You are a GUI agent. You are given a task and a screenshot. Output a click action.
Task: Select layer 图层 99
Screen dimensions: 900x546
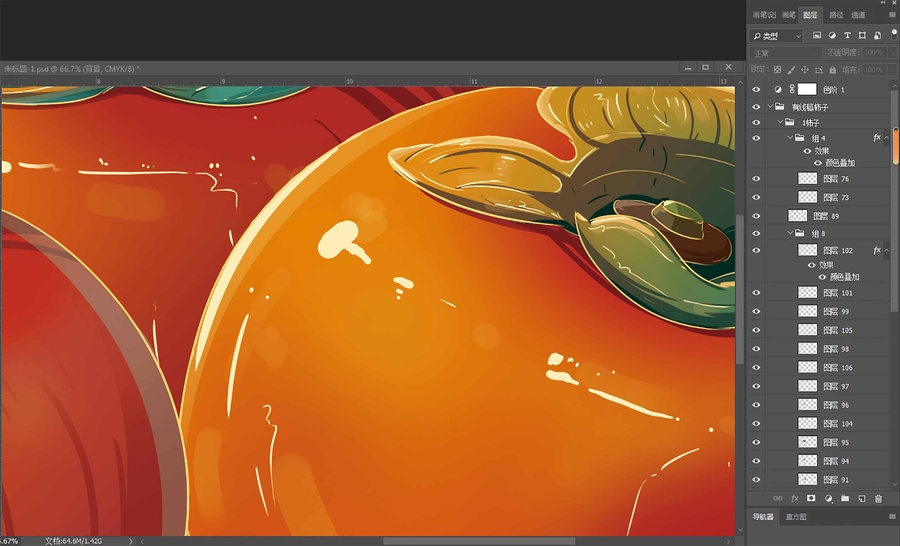point(836,312)
